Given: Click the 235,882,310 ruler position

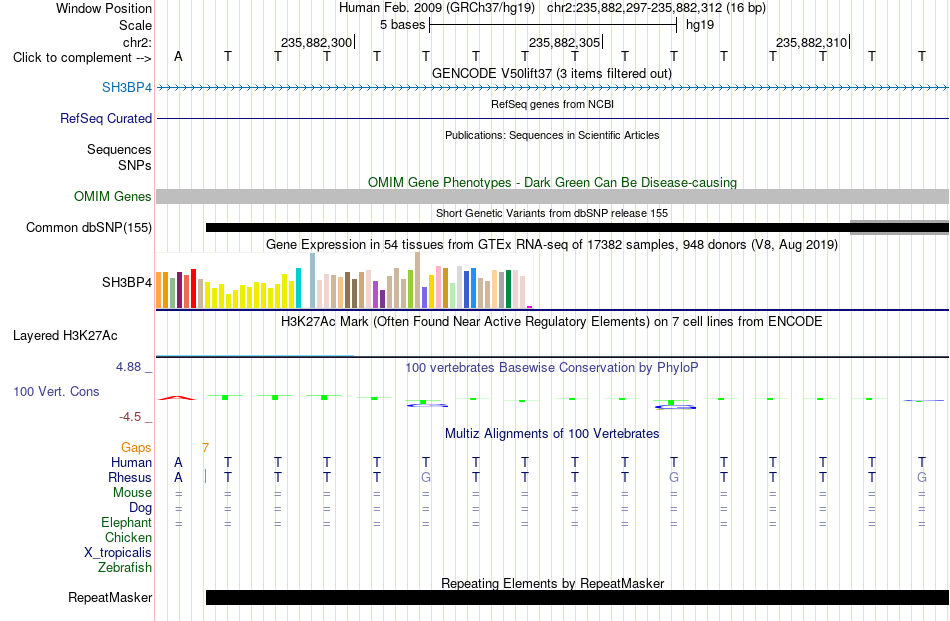Looking at the screenshot, I should point(812,42).
